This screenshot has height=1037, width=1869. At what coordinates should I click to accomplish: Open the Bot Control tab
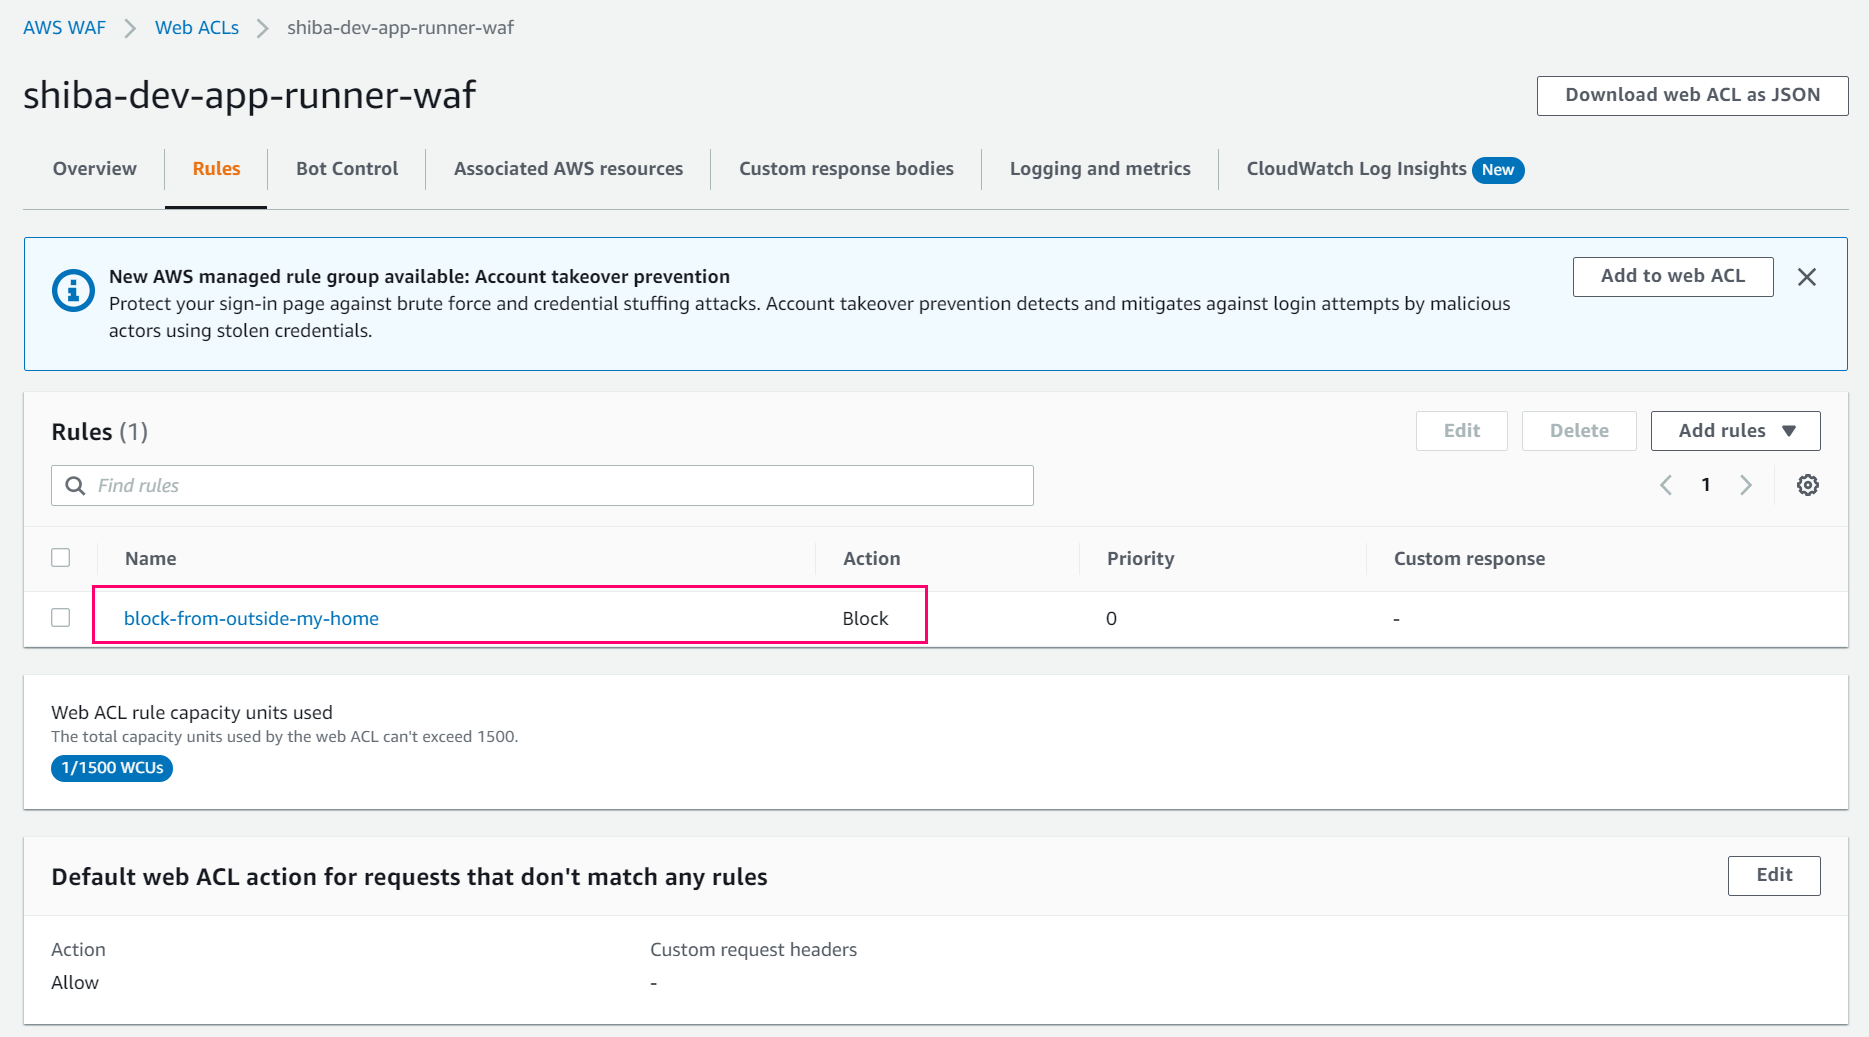(x=347, y=169)
